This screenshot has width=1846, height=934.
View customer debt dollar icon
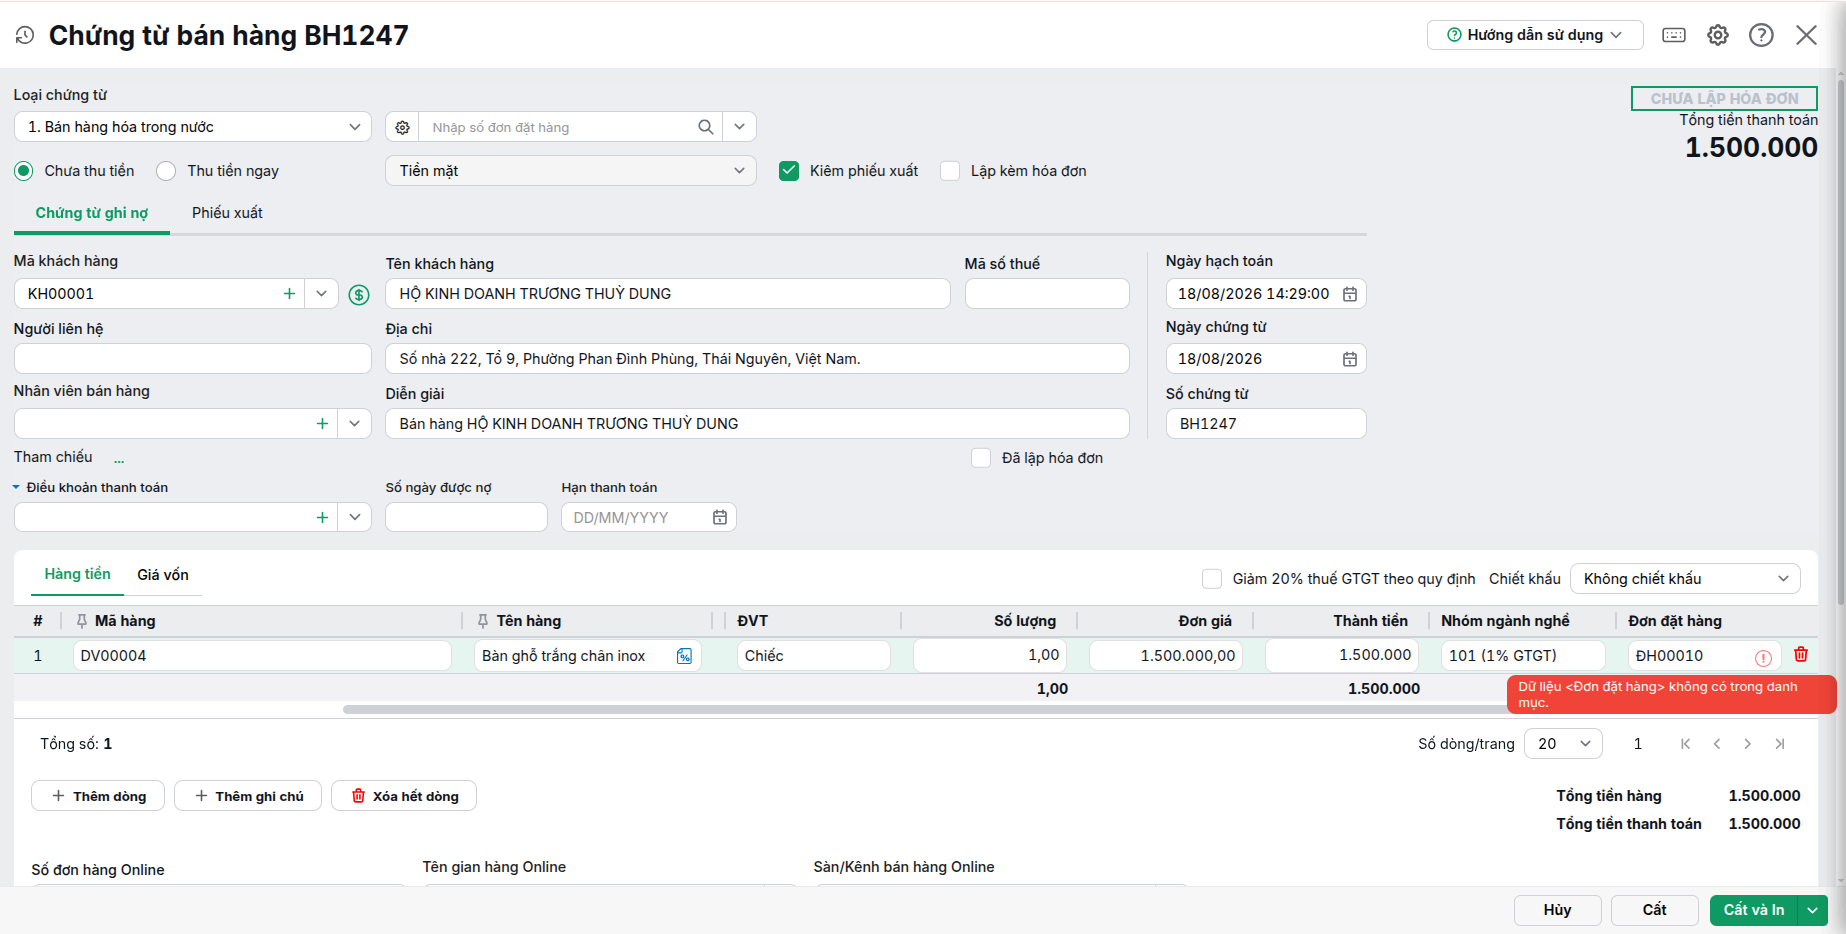point(359,294)
